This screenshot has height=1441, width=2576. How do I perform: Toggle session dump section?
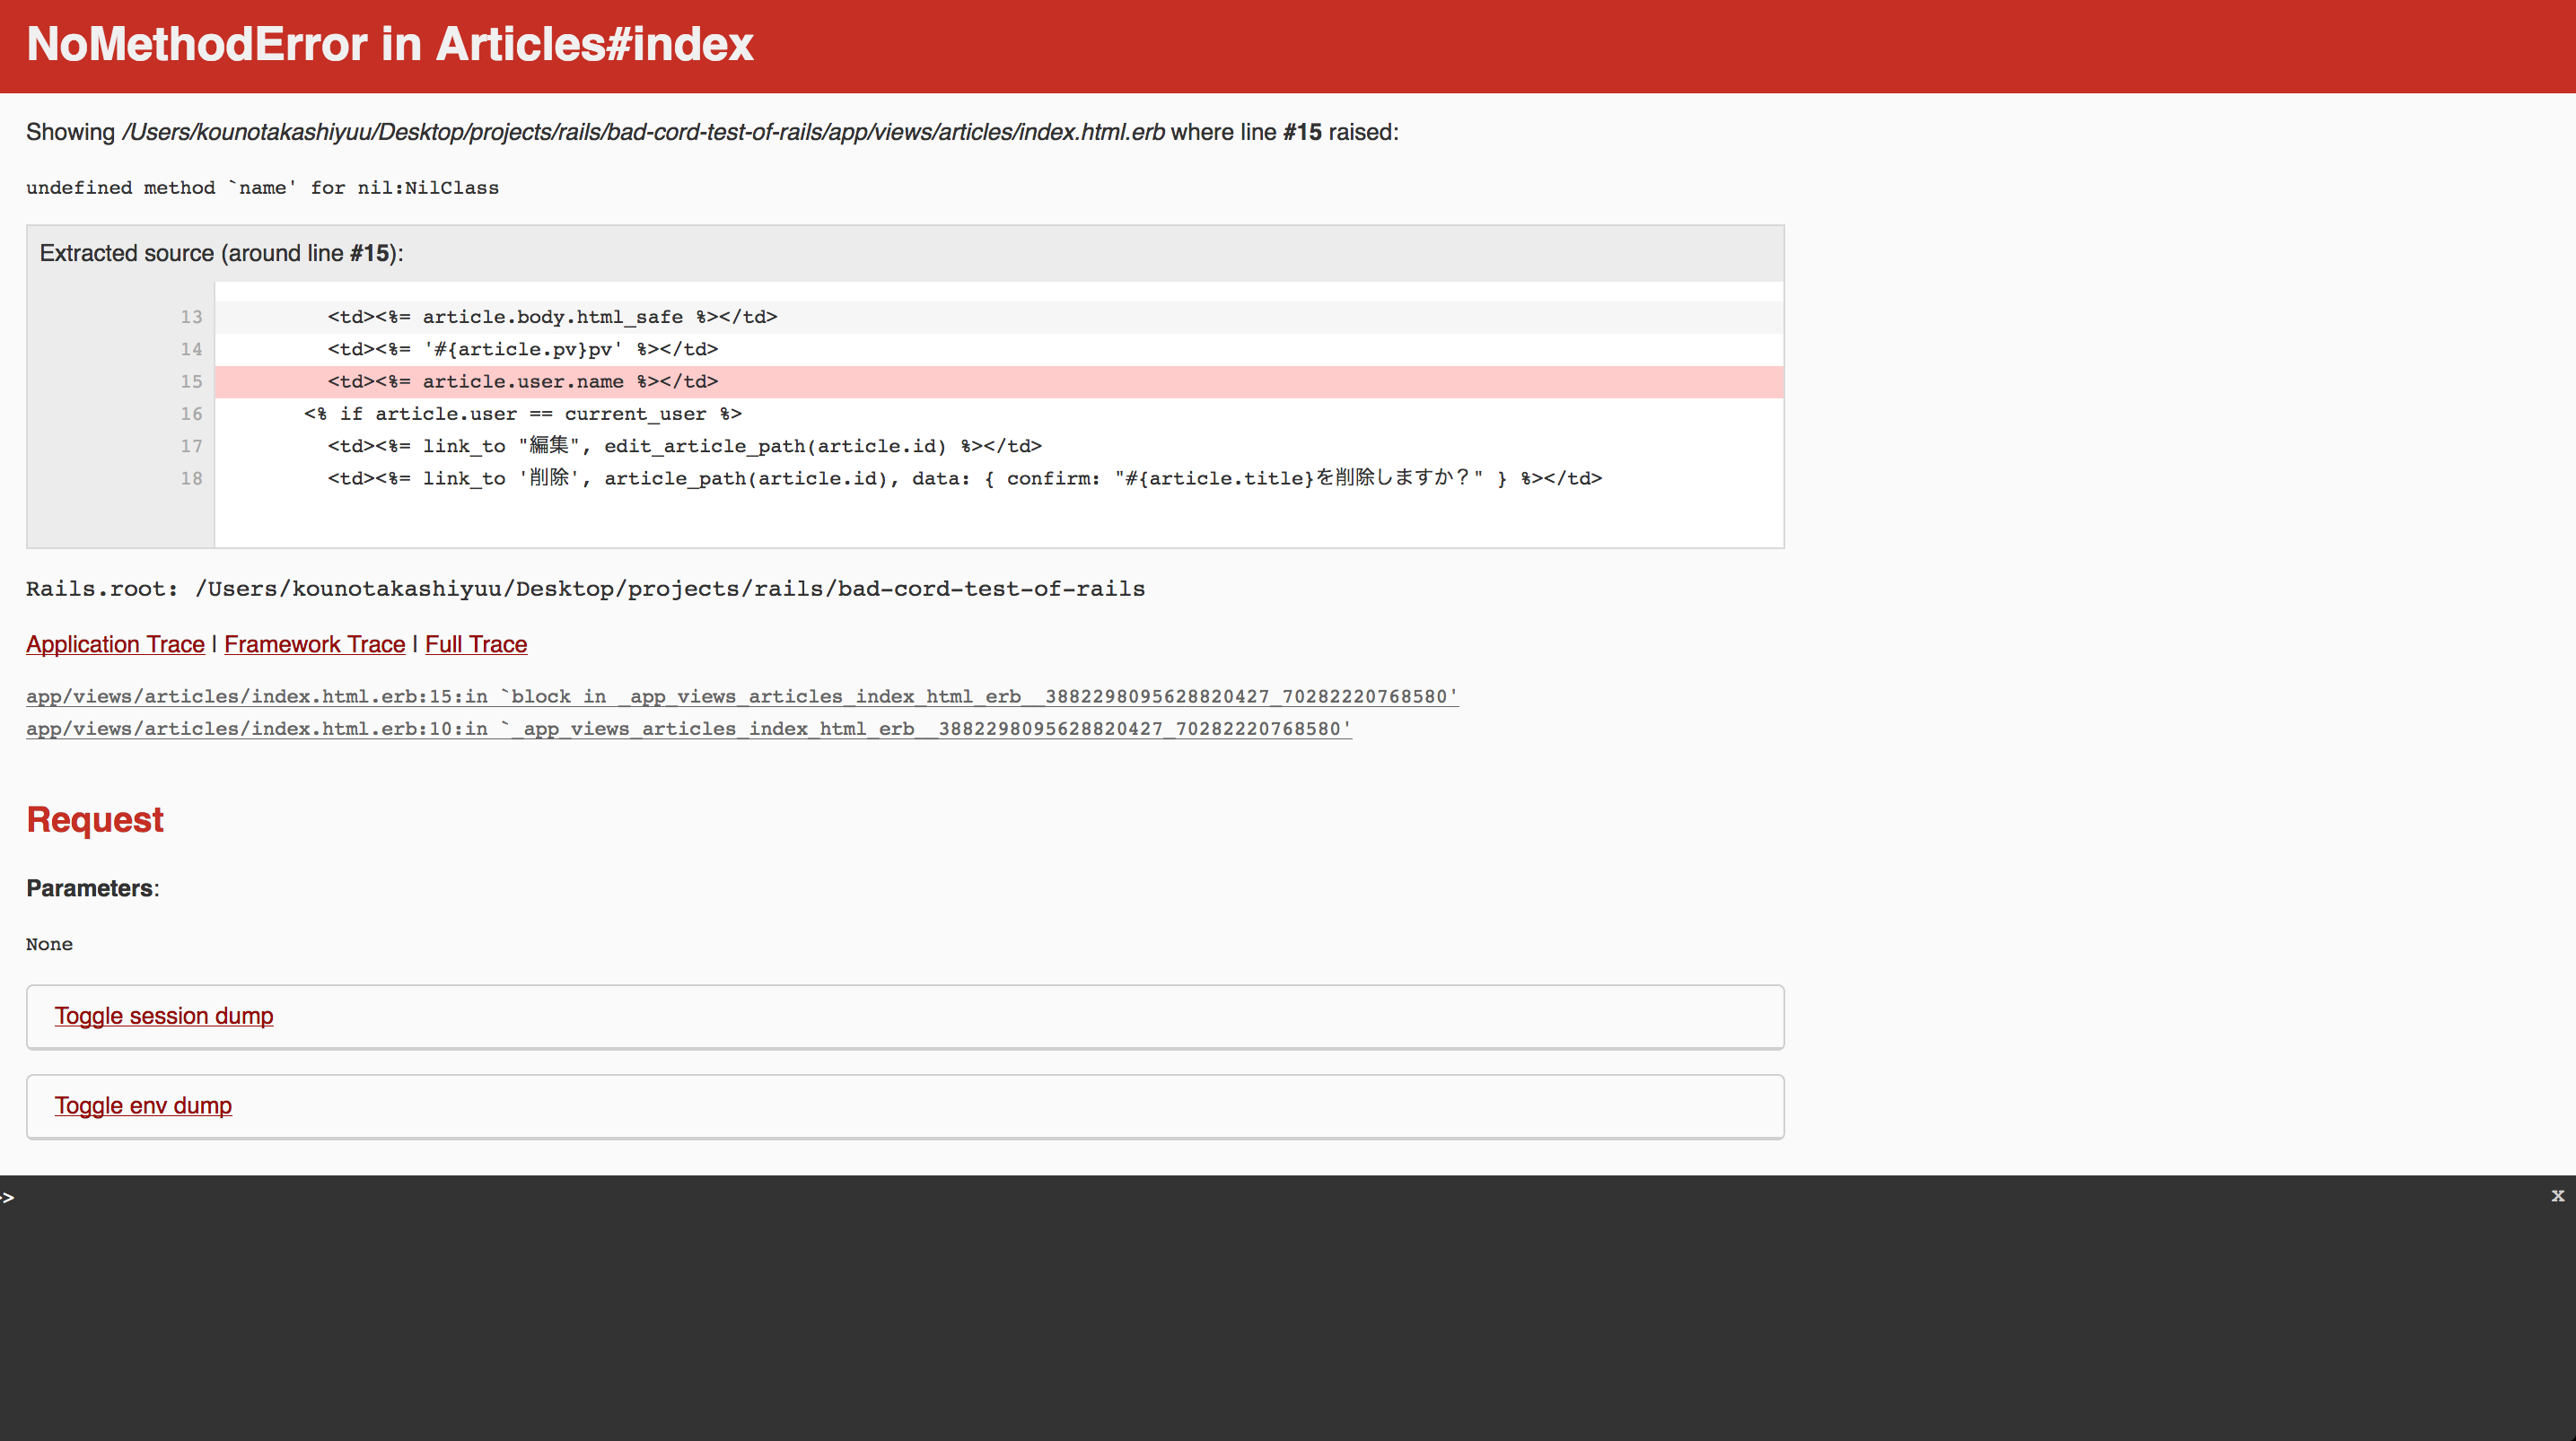pyautogui.click(x=164, y=1016)
